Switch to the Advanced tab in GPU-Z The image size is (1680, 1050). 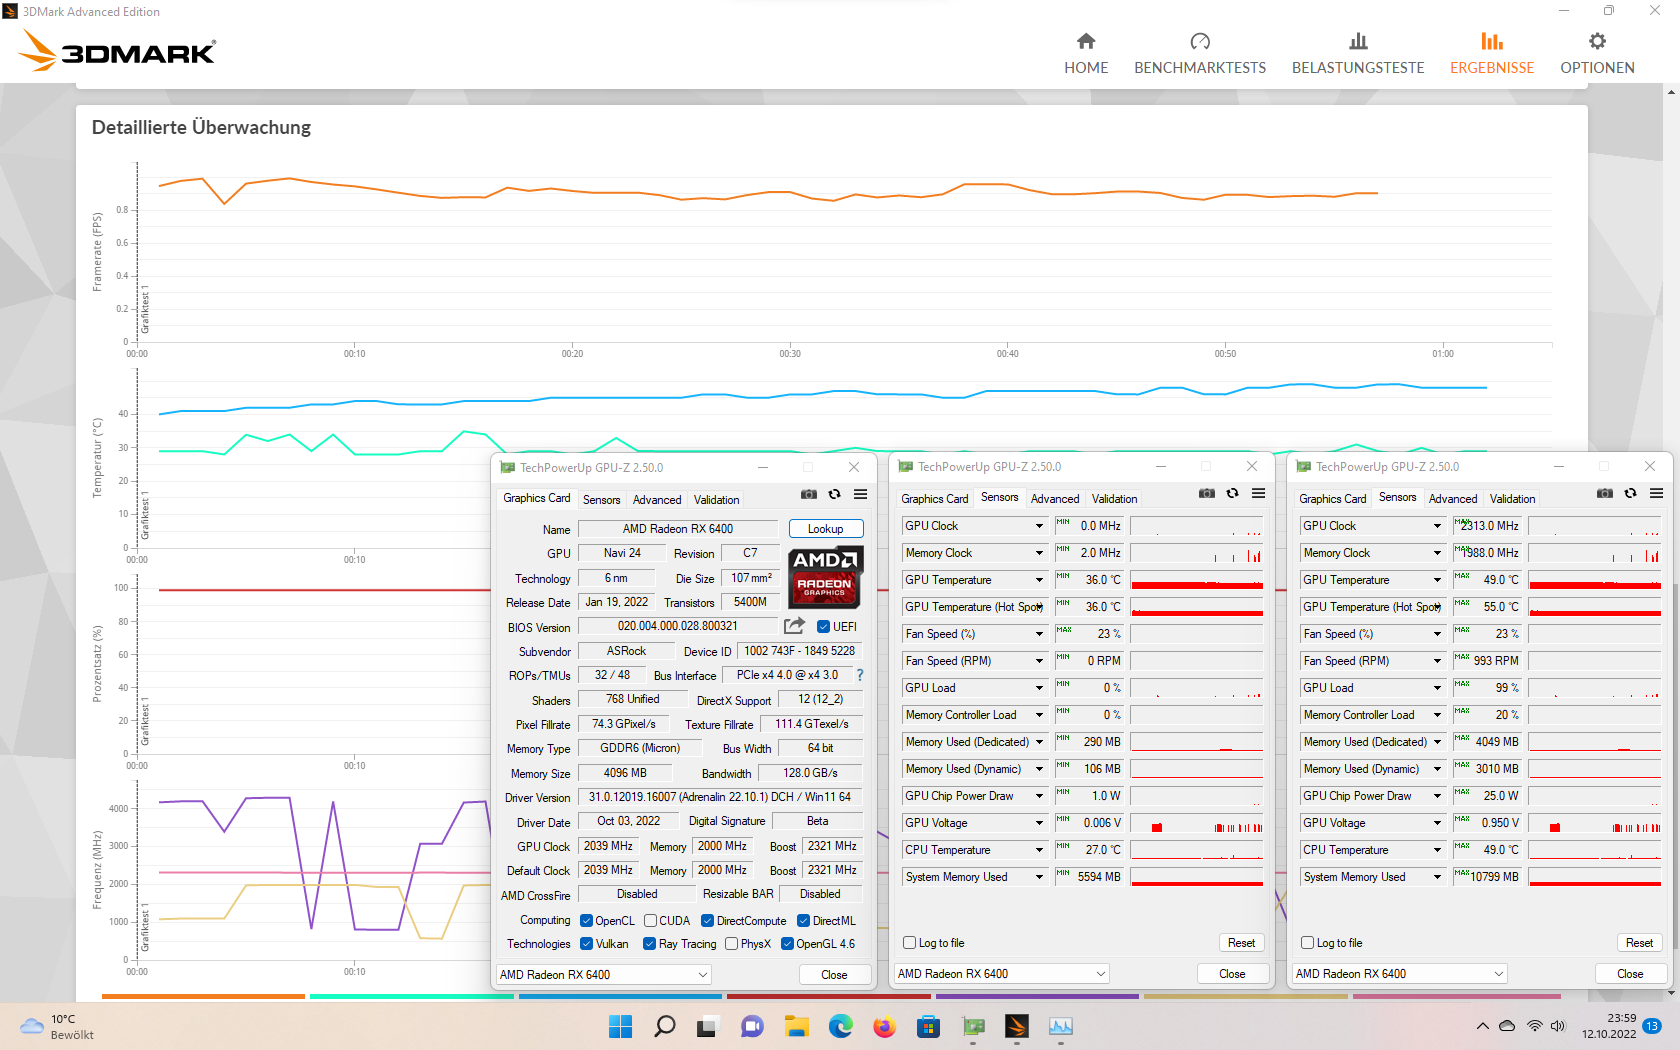click(657, 499)
